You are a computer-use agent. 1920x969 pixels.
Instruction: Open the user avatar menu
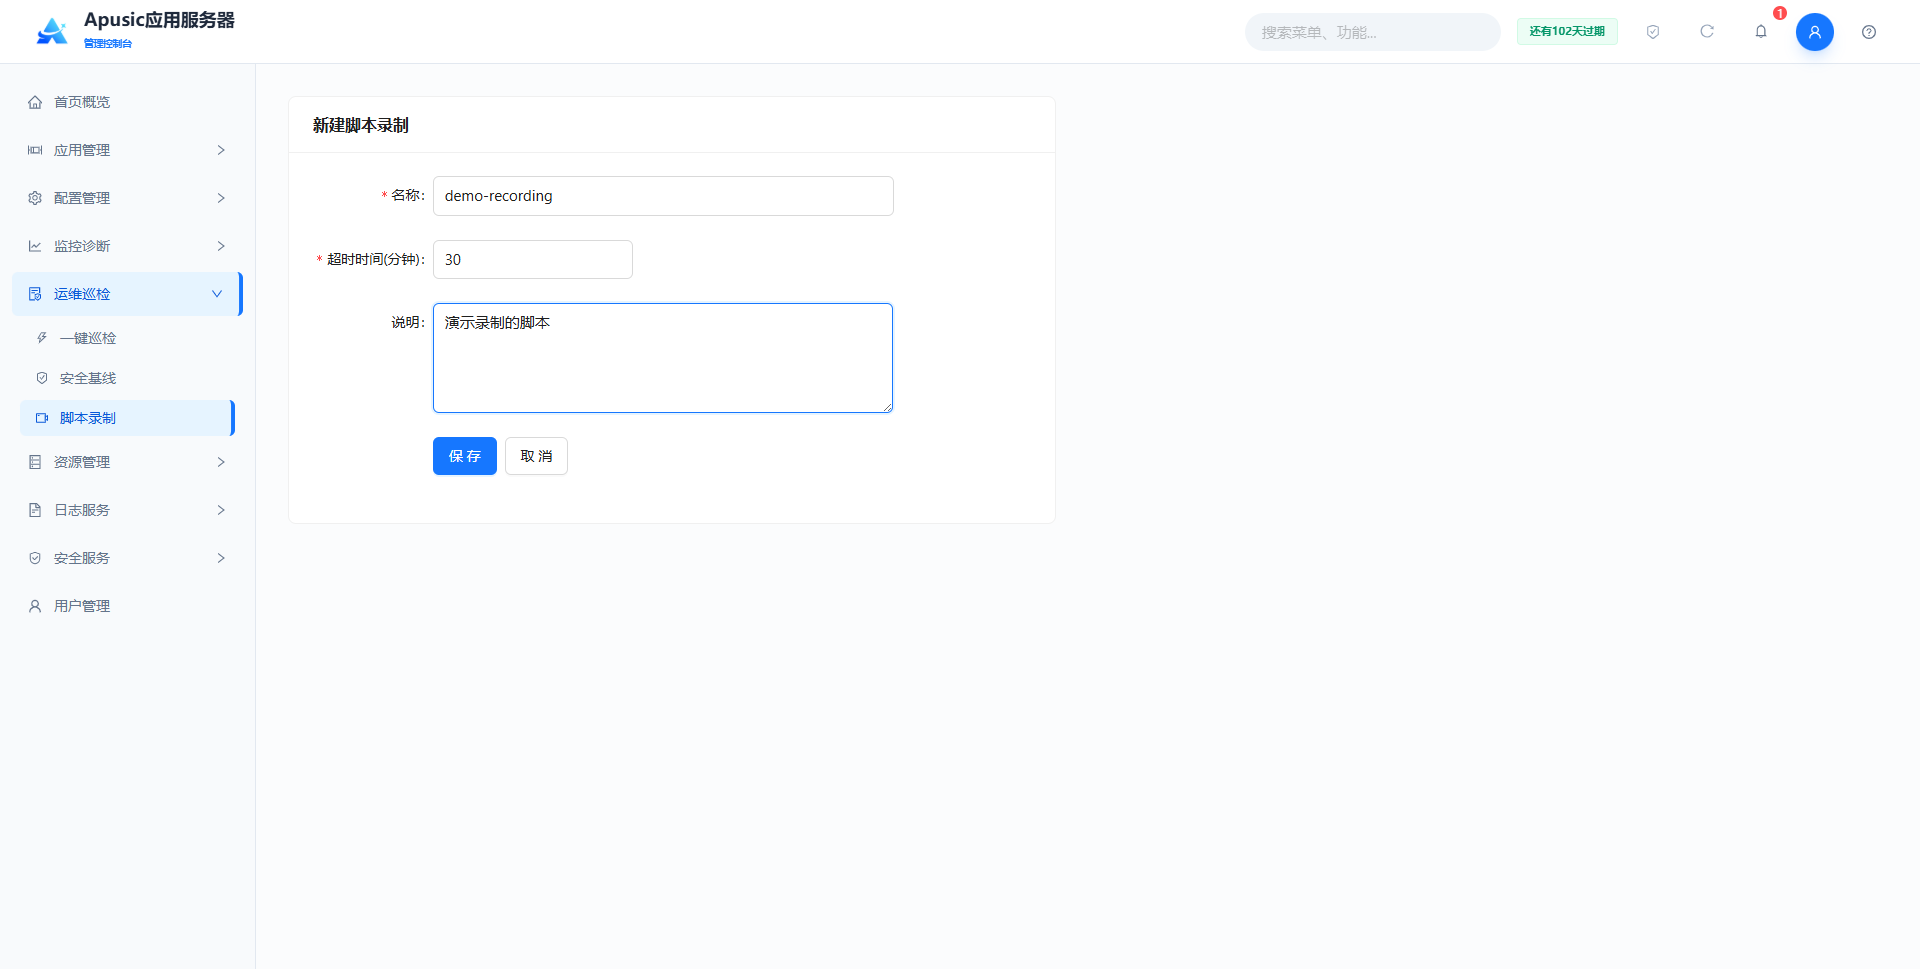tap(1815, 32)
